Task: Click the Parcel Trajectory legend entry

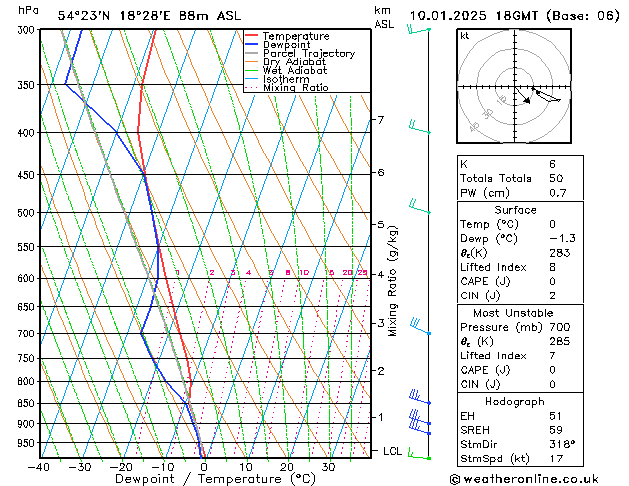Action: click(x=300, y=53)
